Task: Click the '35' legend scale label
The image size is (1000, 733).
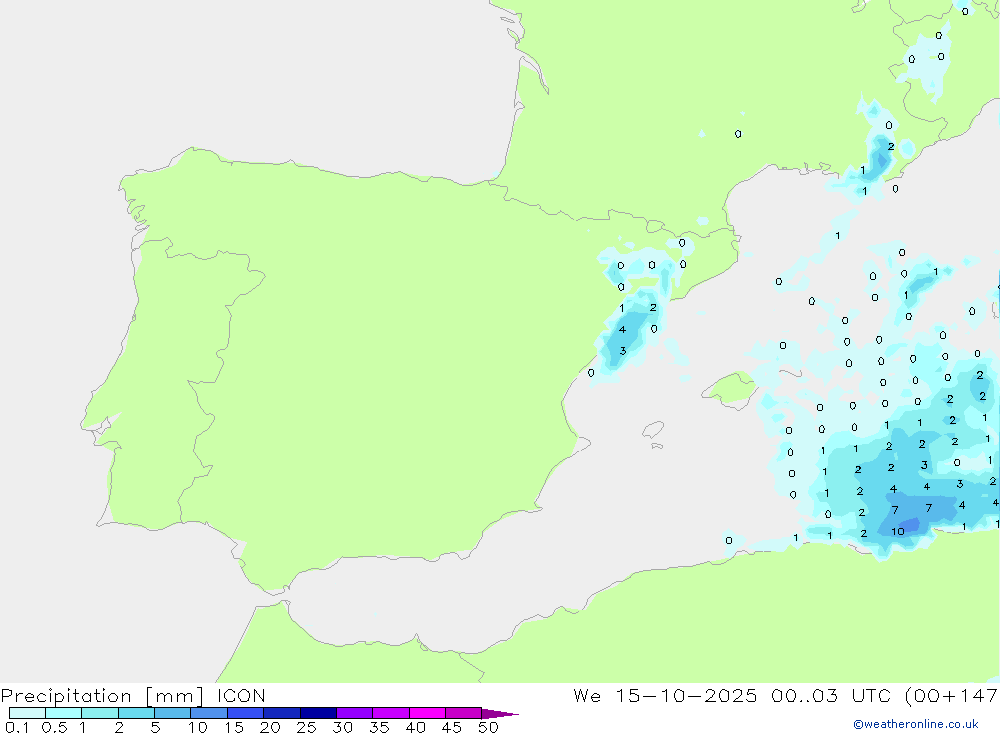Action: pyautogui.click(x=379, y=727)
